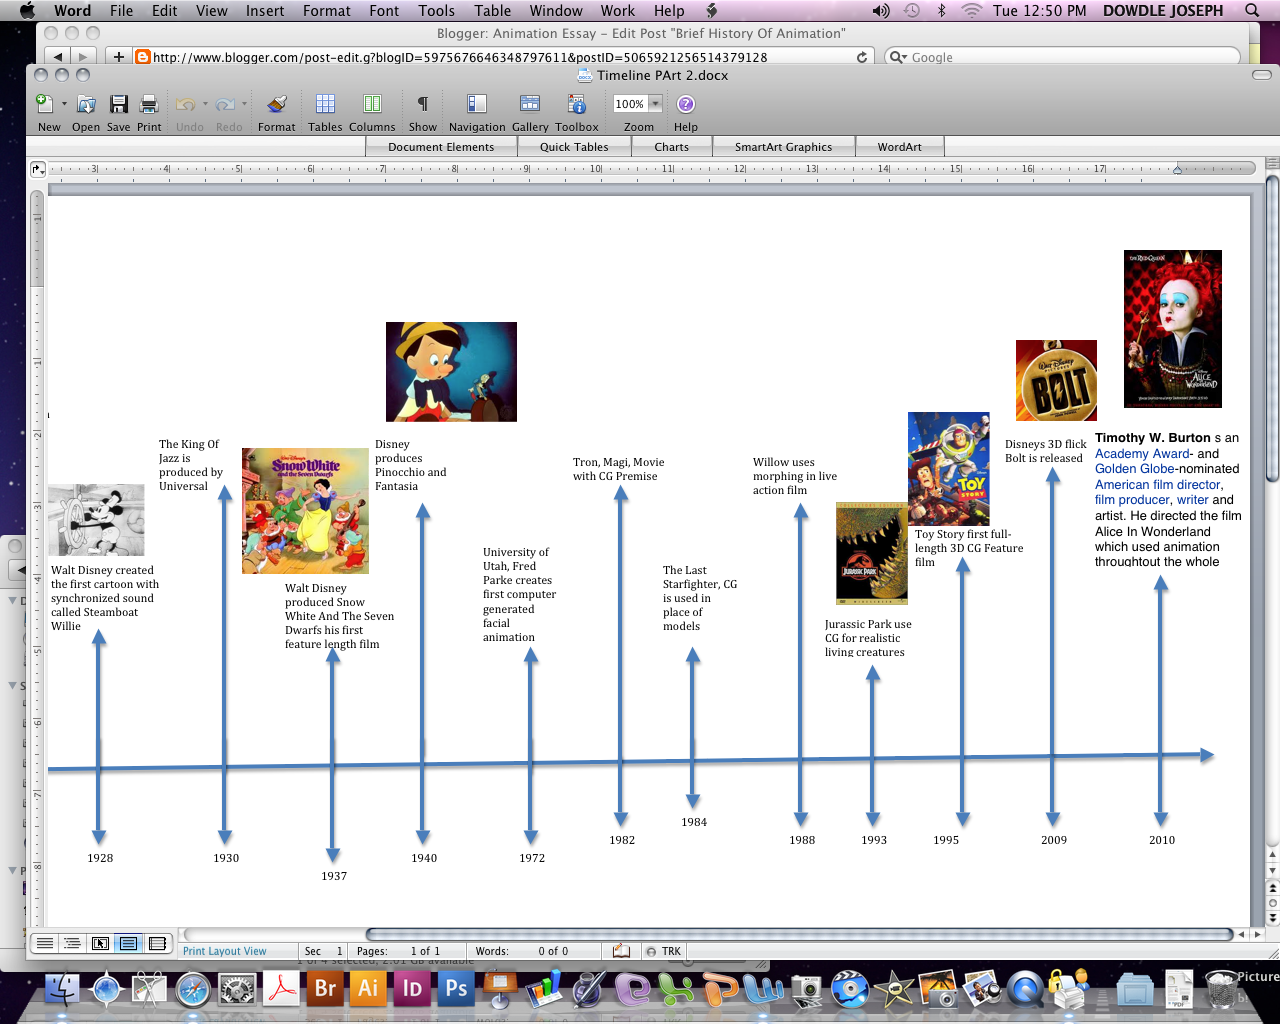Click the horizontal scrollbar thumb
This screenshot has width=1280, height=1024.
point(800,934)
